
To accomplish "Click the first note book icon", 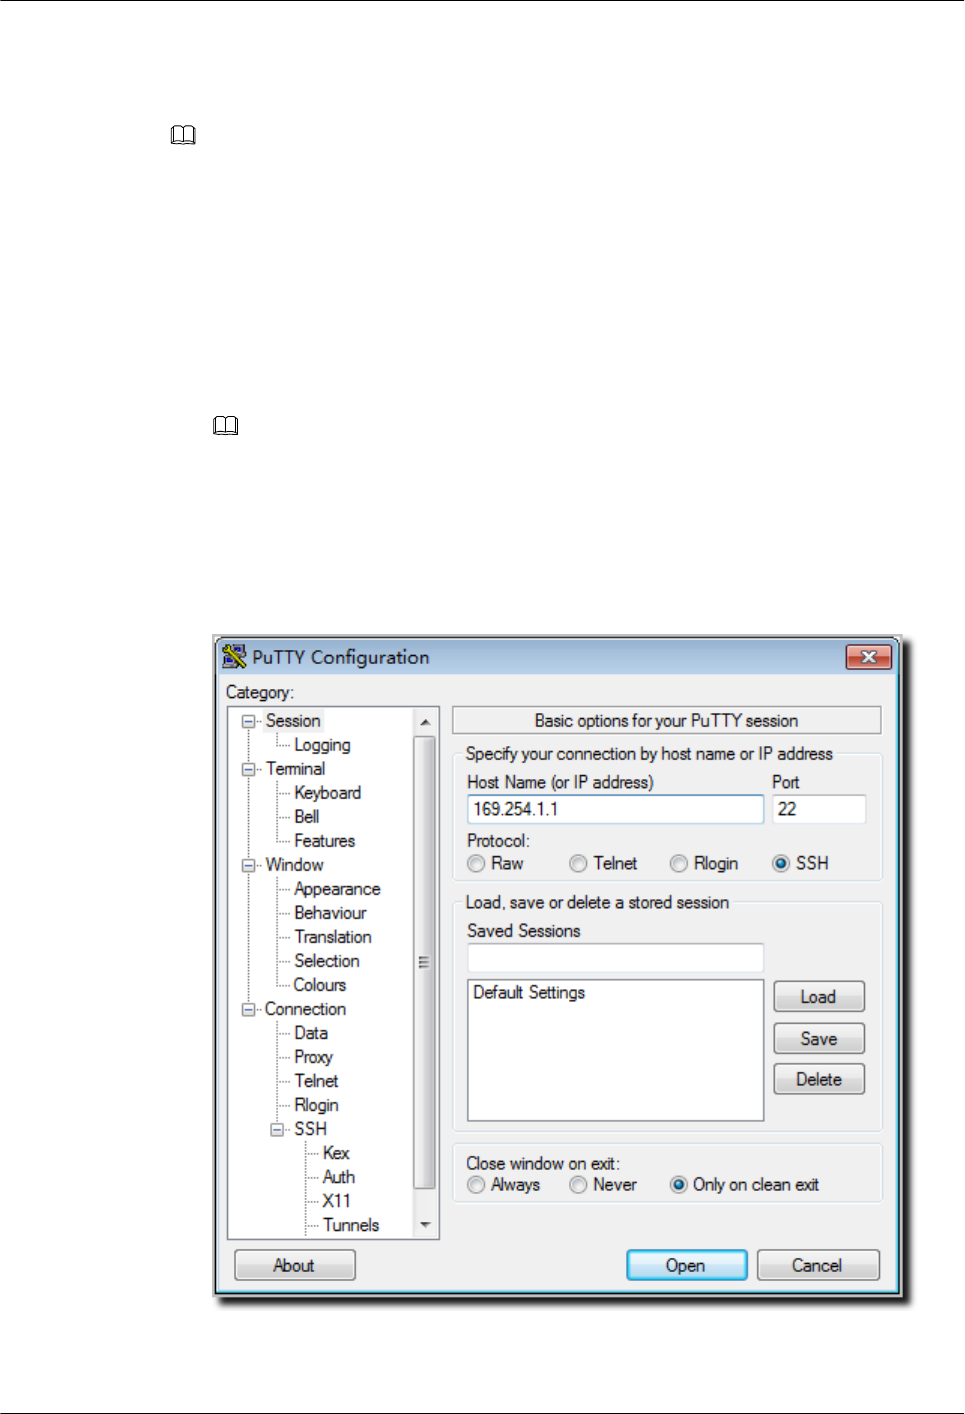I will tap(183, 135).
